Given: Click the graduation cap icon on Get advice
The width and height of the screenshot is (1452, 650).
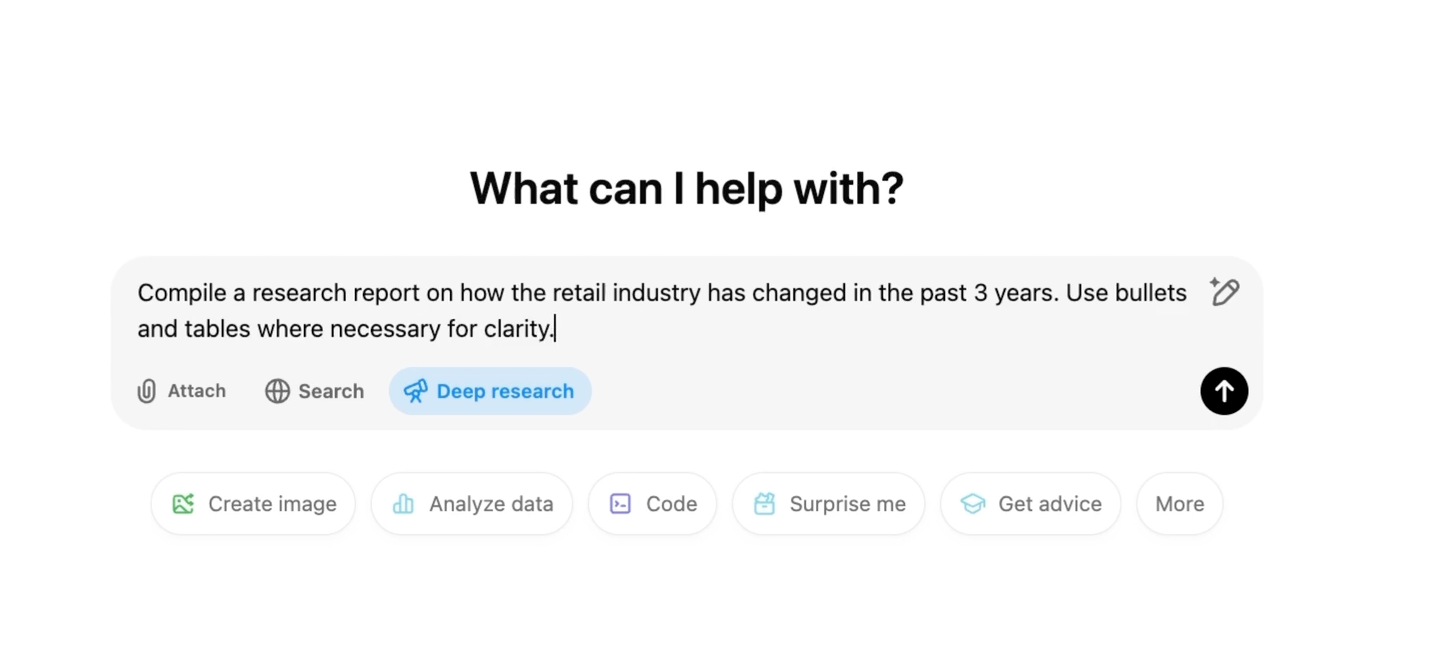Looking at the screenshot, I should click(973, 504).
